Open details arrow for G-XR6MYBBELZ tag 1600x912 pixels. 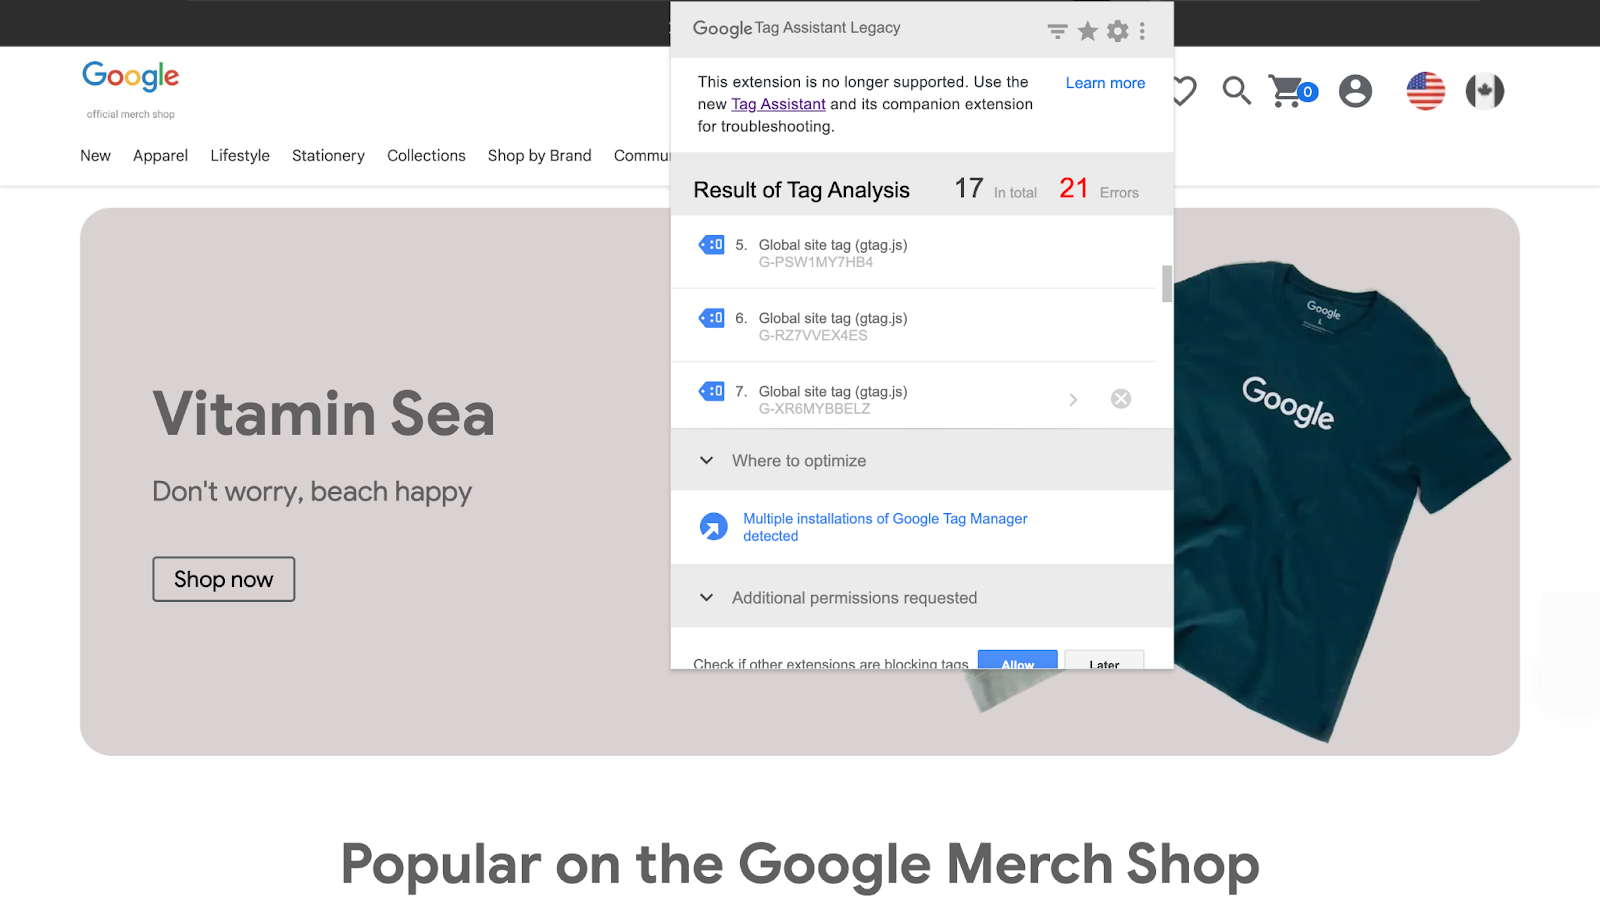1073,400
